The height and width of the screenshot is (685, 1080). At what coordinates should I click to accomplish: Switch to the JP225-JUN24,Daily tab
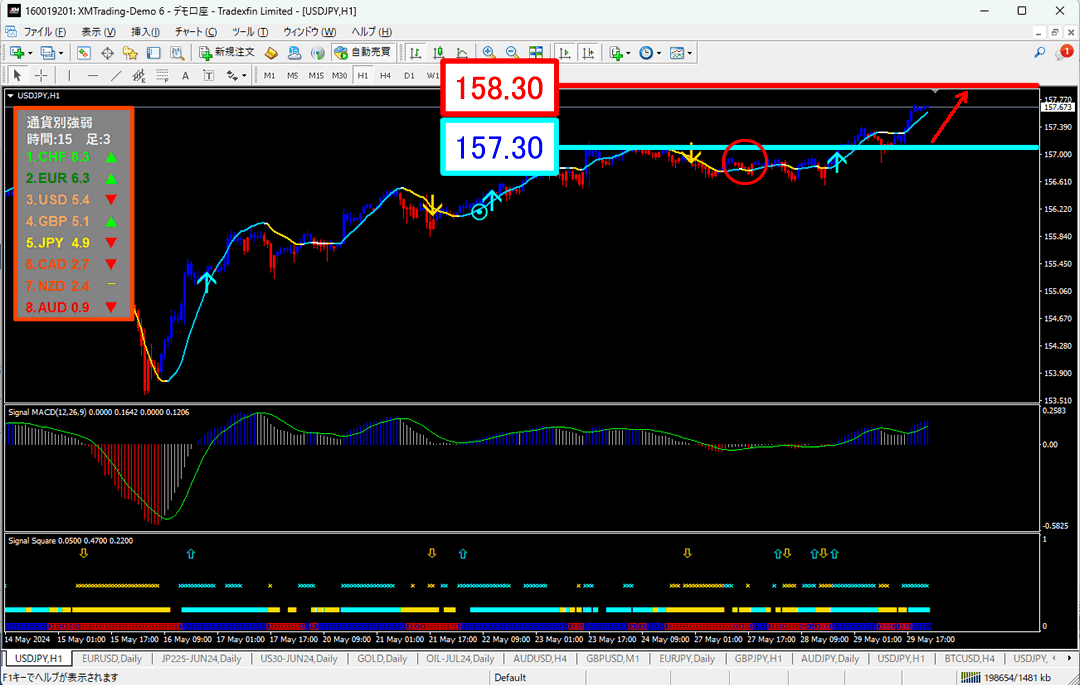coord(201,659)
